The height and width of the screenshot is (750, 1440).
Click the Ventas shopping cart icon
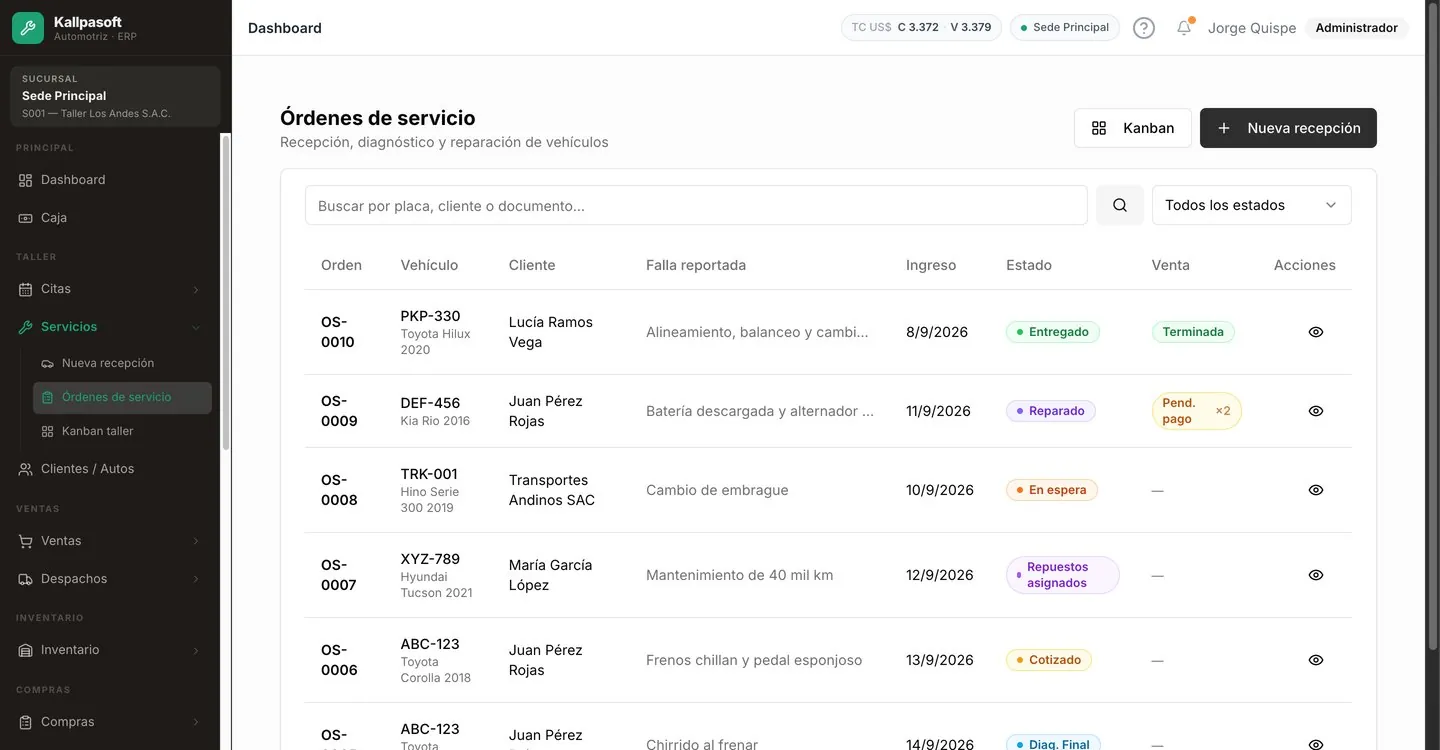point(26,541)
